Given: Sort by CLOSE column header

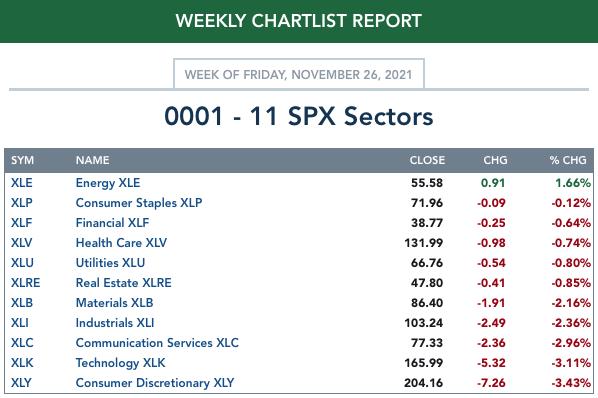Looking at the screenshot, I should point(427,160).
